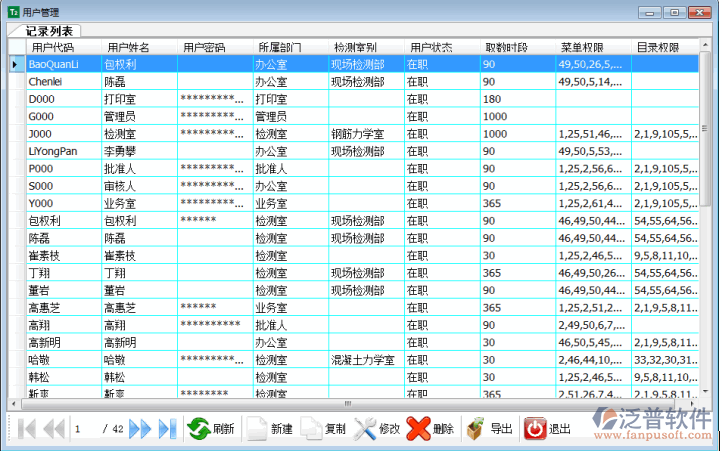Click the red power exit (退出) icon

pyautogui.click(x=535, y=428)
